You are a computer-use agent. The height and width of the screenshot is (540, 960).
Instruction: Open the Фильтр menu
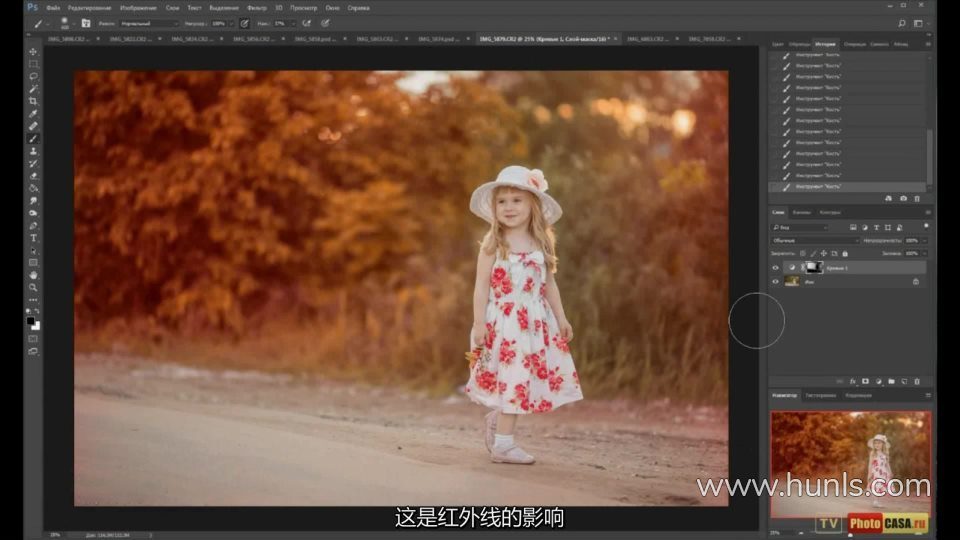click(257, 8)
